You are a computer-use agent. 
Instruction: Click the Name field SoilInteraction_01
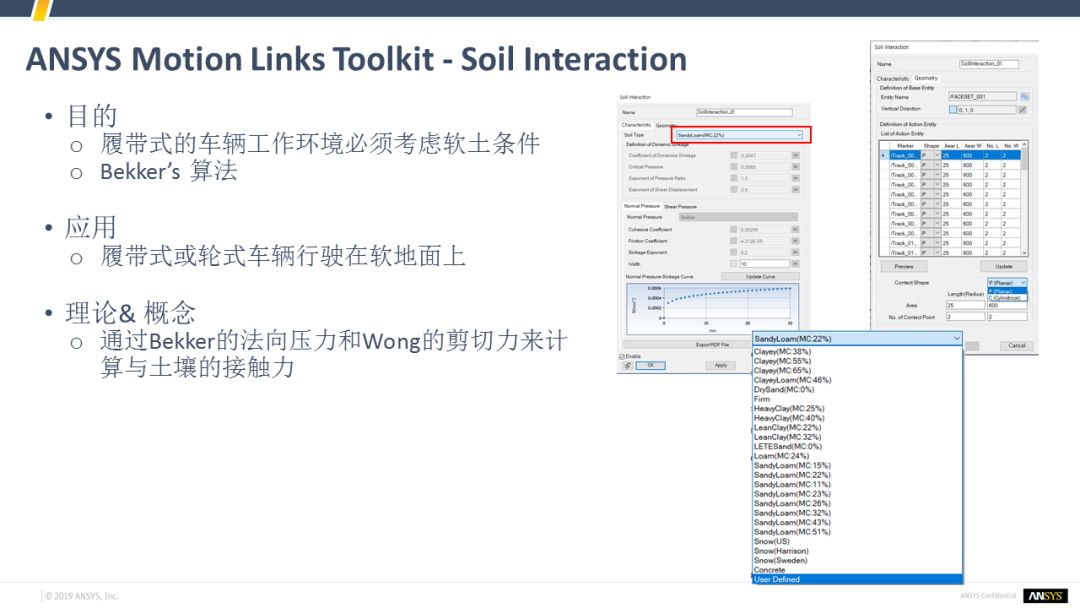tap(988, 64)
